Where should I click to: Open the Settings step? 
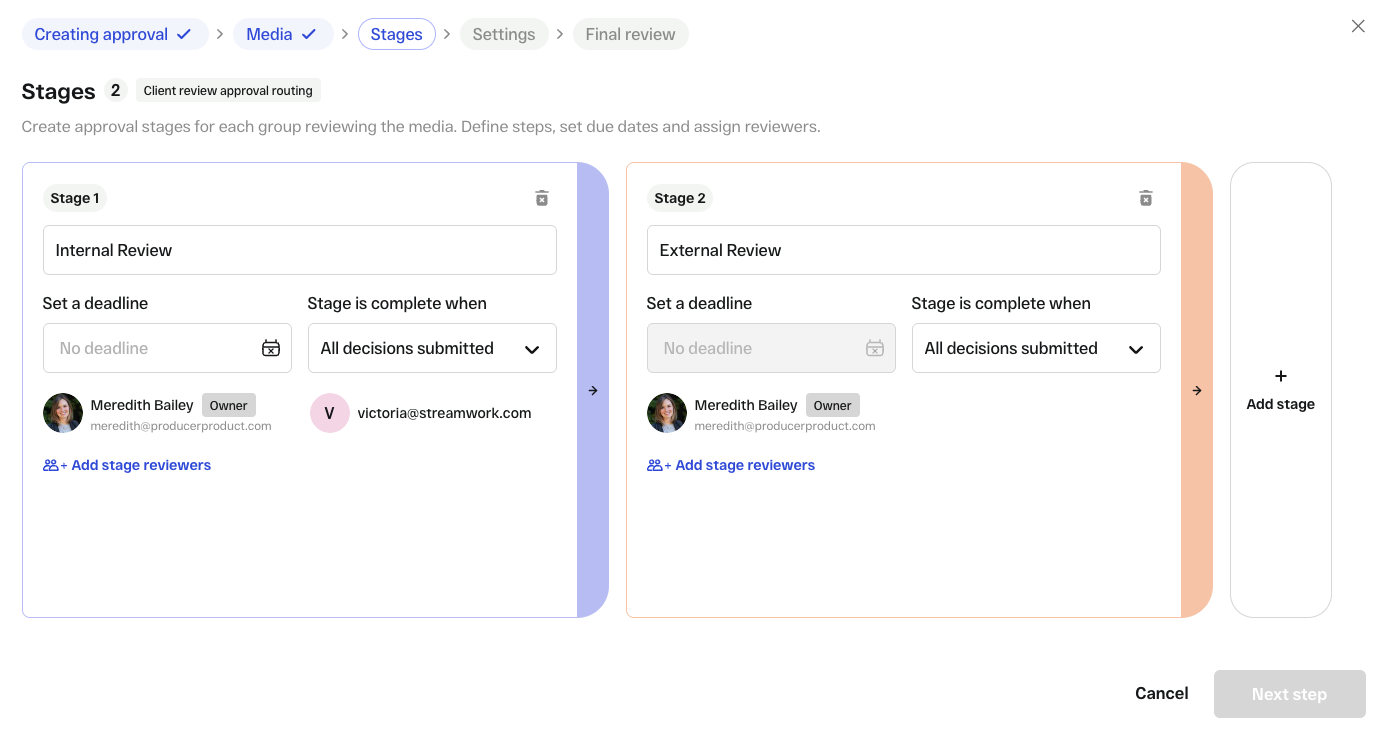504,34
